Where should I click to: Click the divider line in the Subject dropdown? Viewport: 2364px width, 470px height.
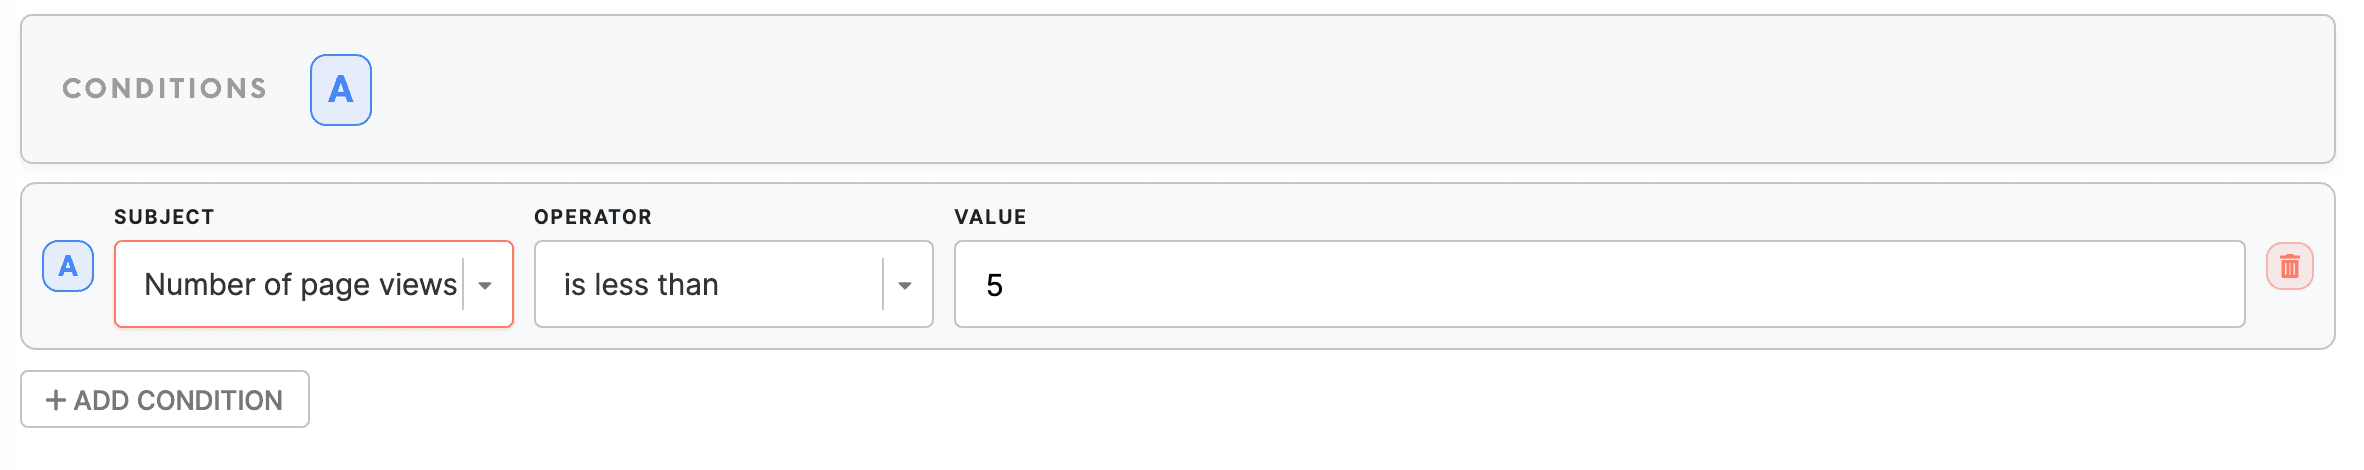[463, 285]
